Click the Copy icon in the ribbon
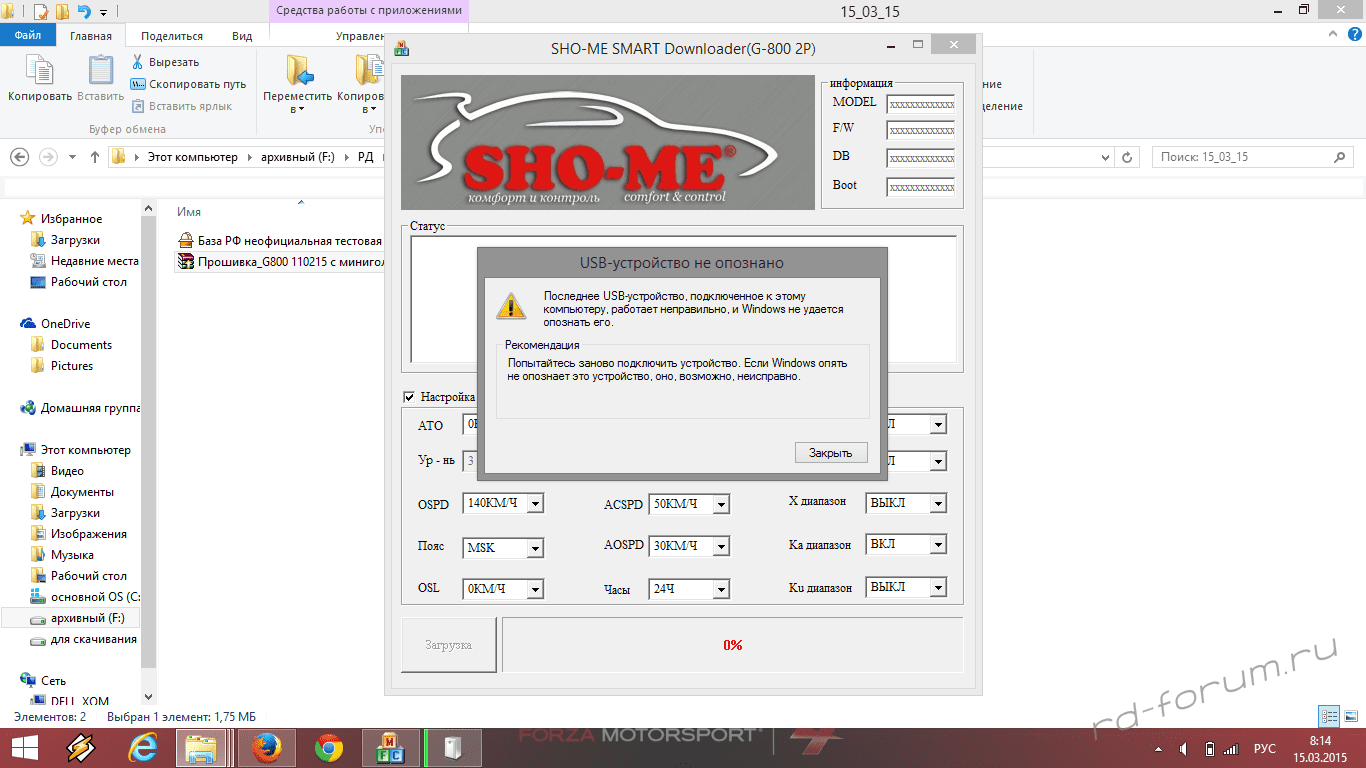 (x=39, y=71)
